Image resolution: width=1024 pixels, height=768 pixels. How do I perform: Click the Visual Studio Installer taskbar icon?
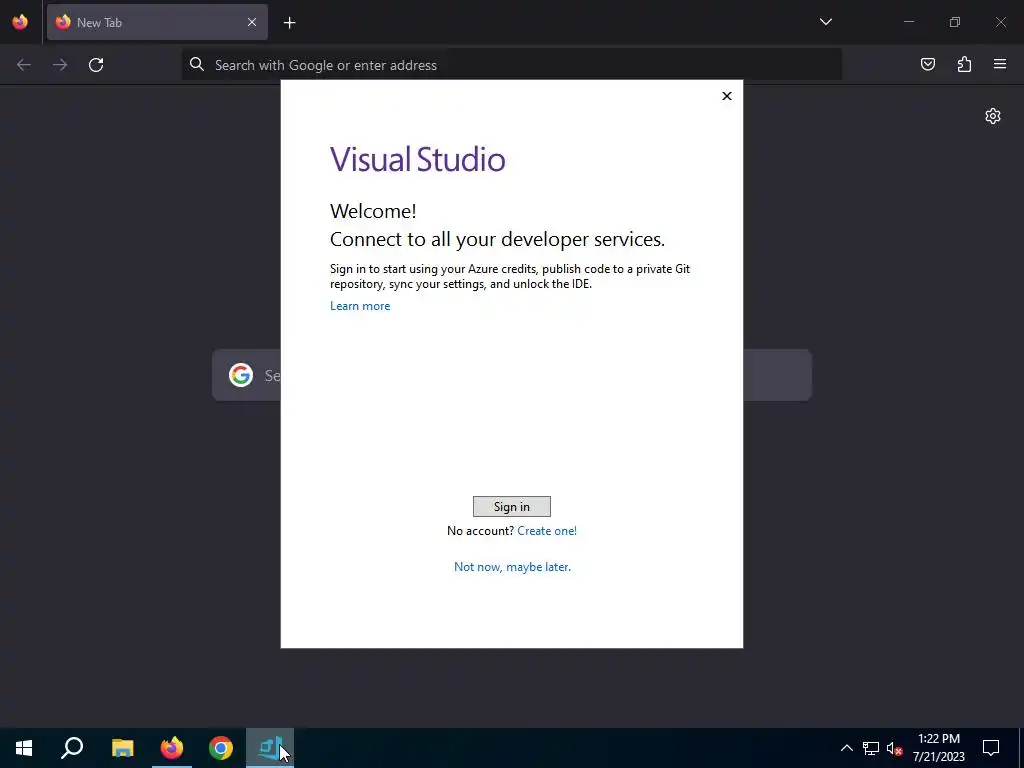coord(270,748)
